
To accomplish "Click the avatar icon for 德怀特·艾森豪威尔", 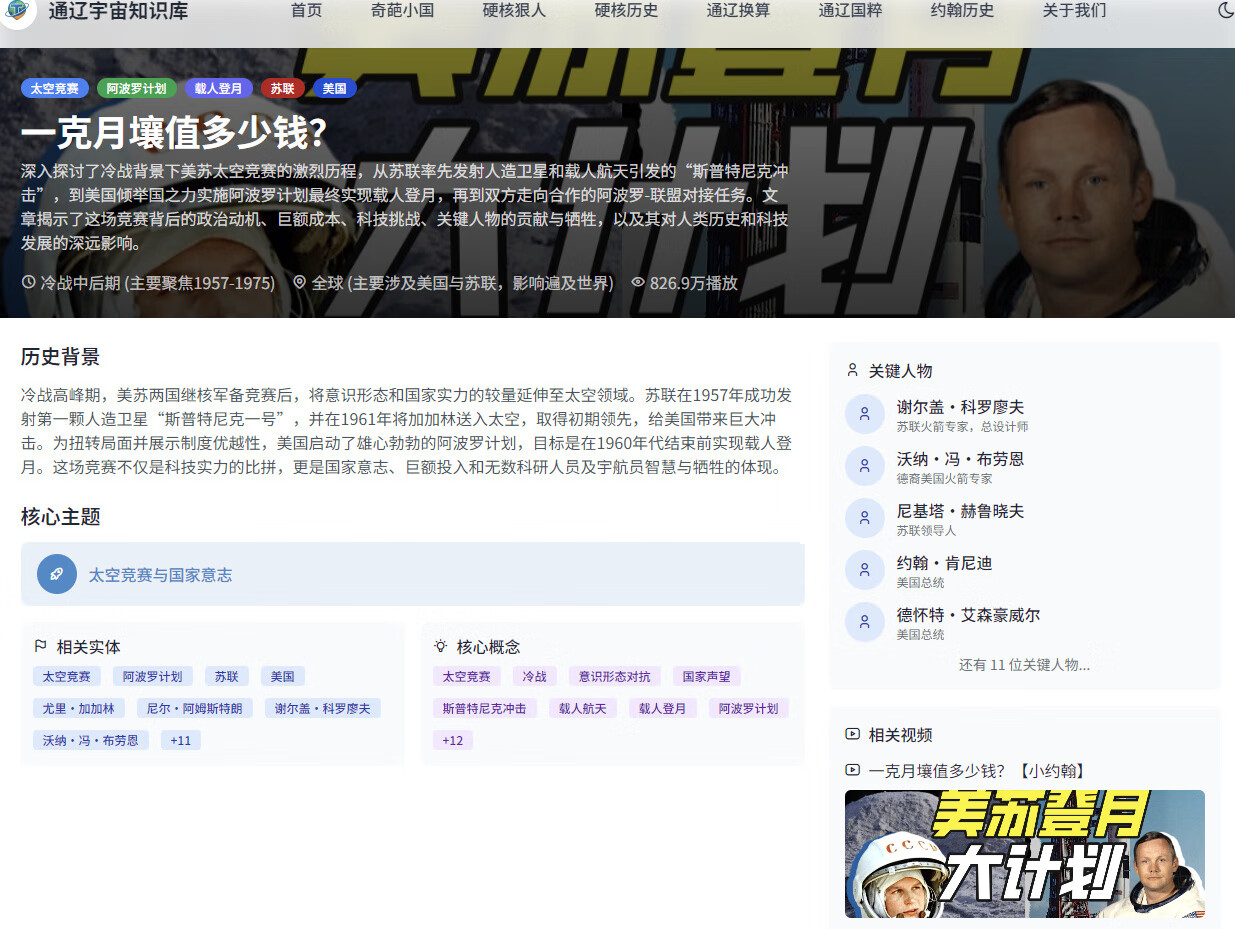I will coord(865,622).
